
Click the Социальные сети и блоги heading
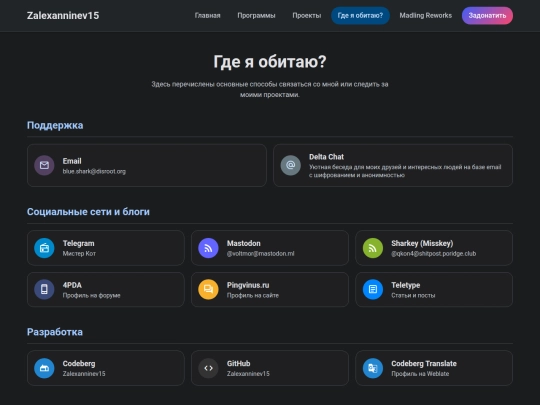click(x=88, y=211)
